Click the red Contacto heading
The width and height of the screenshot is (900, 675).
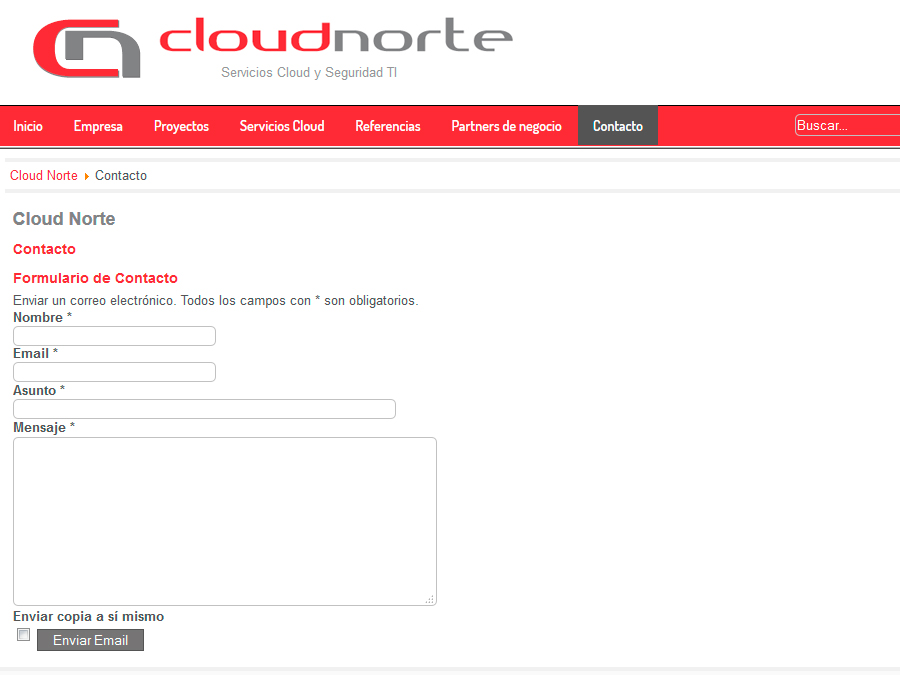click(44, 249)
